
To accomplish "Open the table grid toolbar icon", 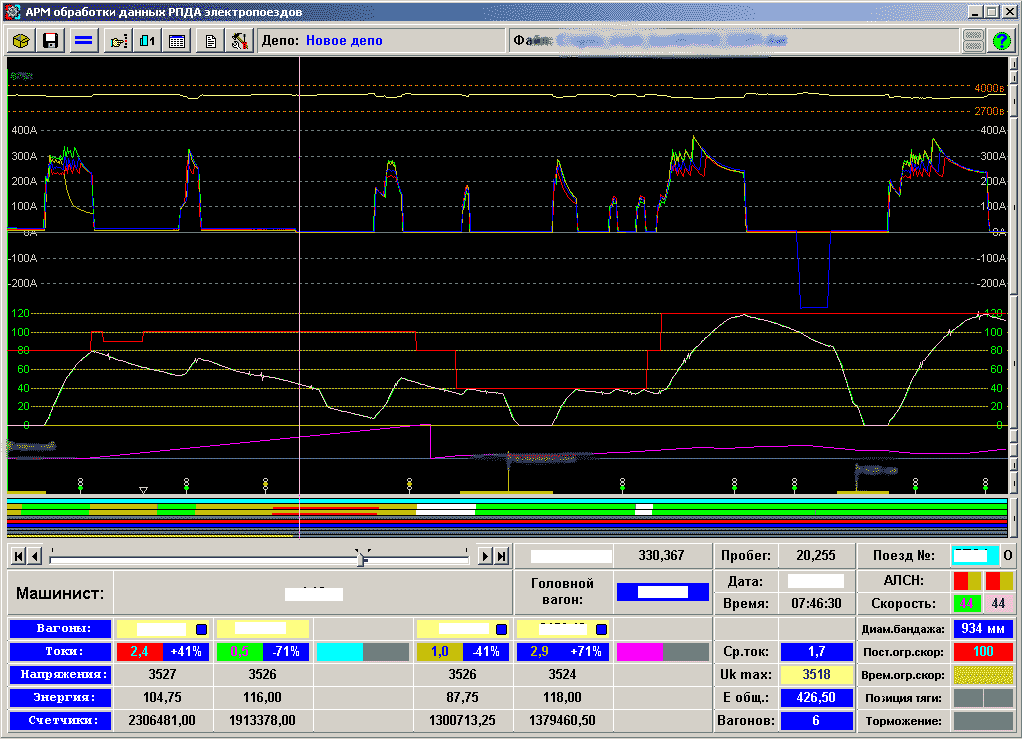I will pos(177,41).
